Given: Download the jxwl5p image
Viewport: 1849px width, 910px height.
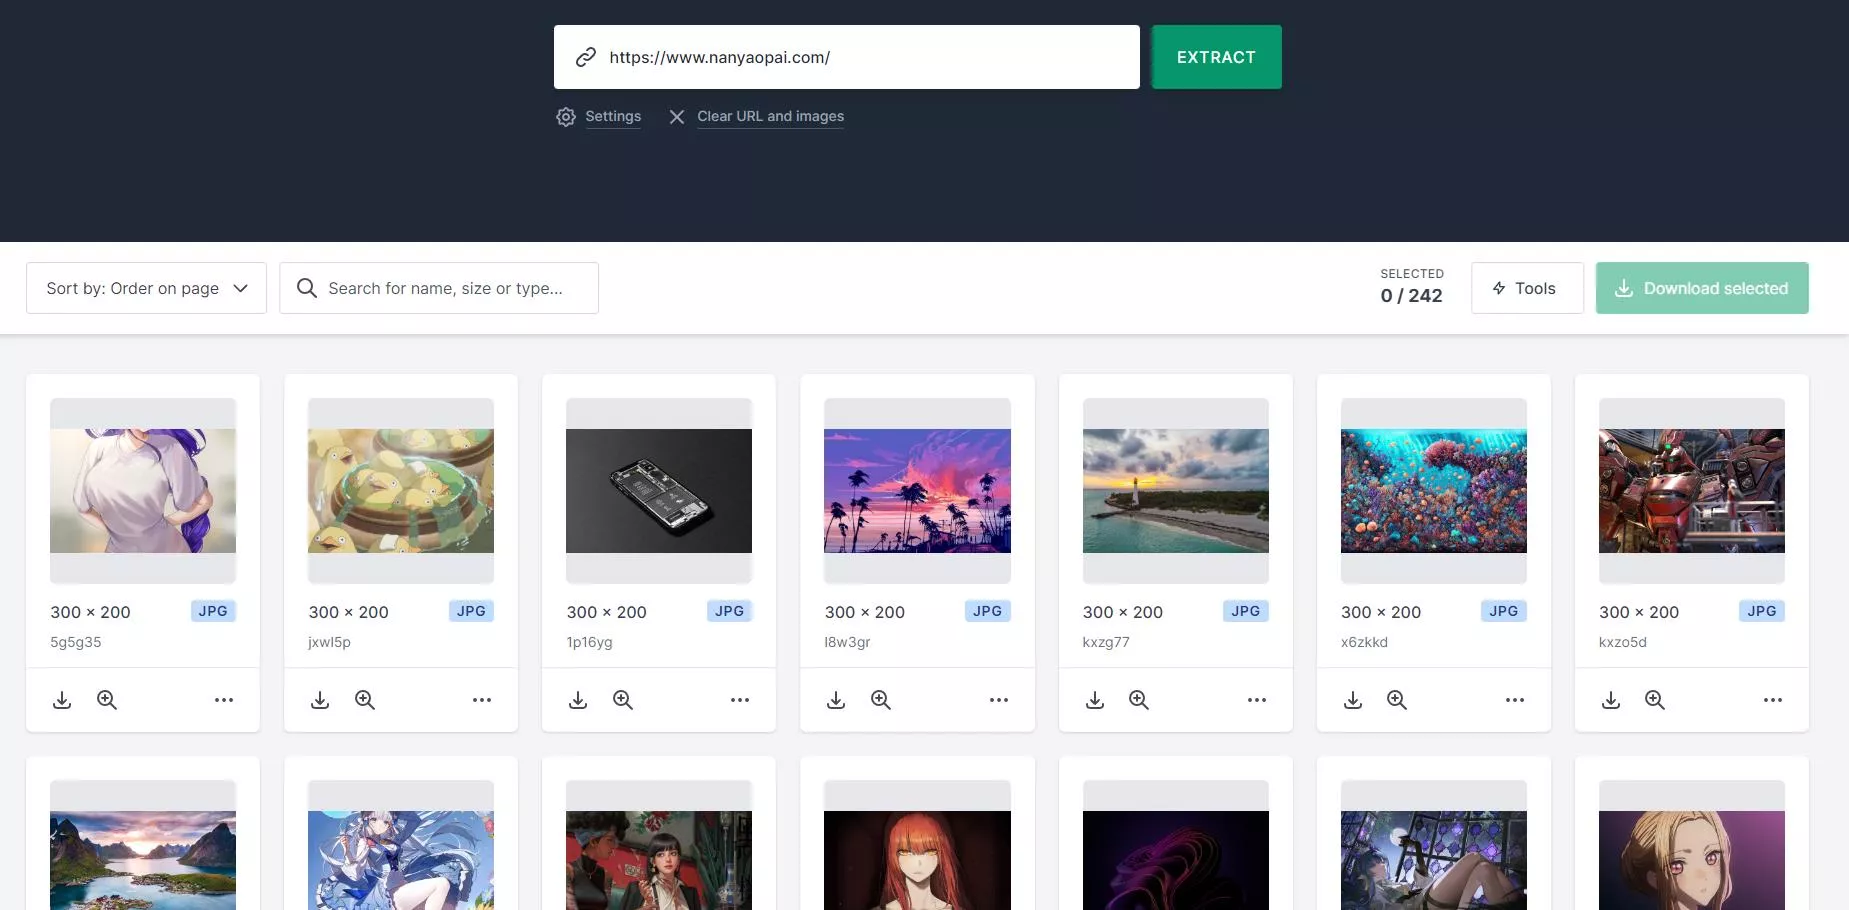Looking at the screenshot, I should click(x=320, y=700).
